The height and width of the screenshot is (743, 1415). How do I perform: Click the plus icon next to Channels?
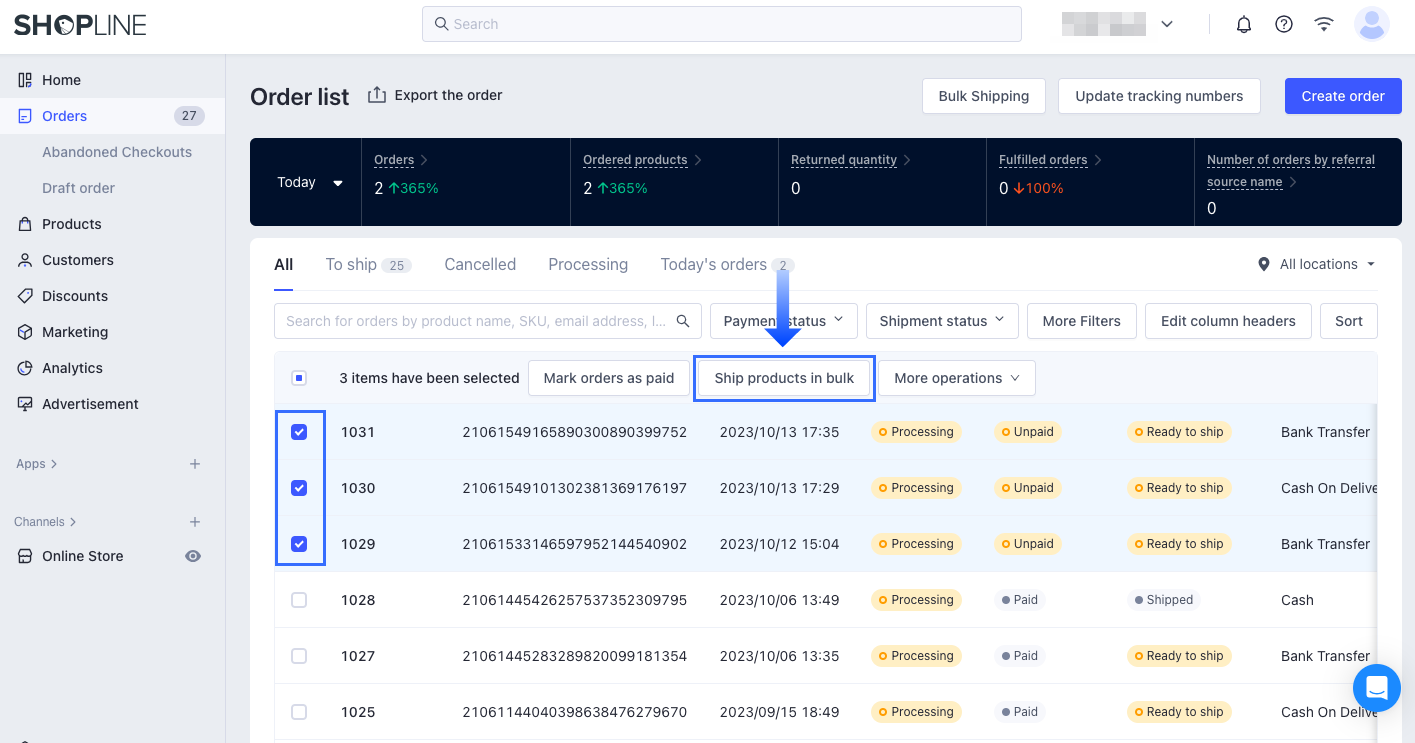195,522
